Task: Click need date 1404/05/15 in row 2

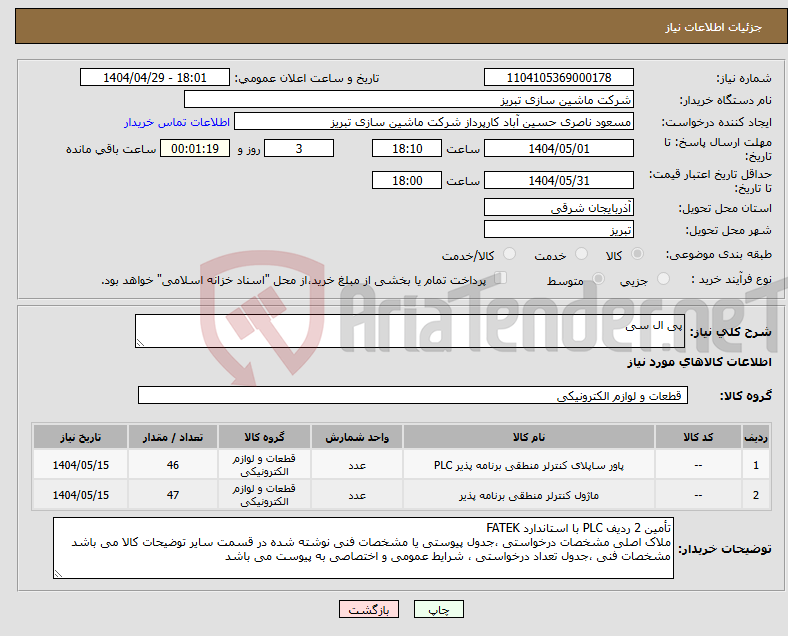Action: [x=80, y=495]
